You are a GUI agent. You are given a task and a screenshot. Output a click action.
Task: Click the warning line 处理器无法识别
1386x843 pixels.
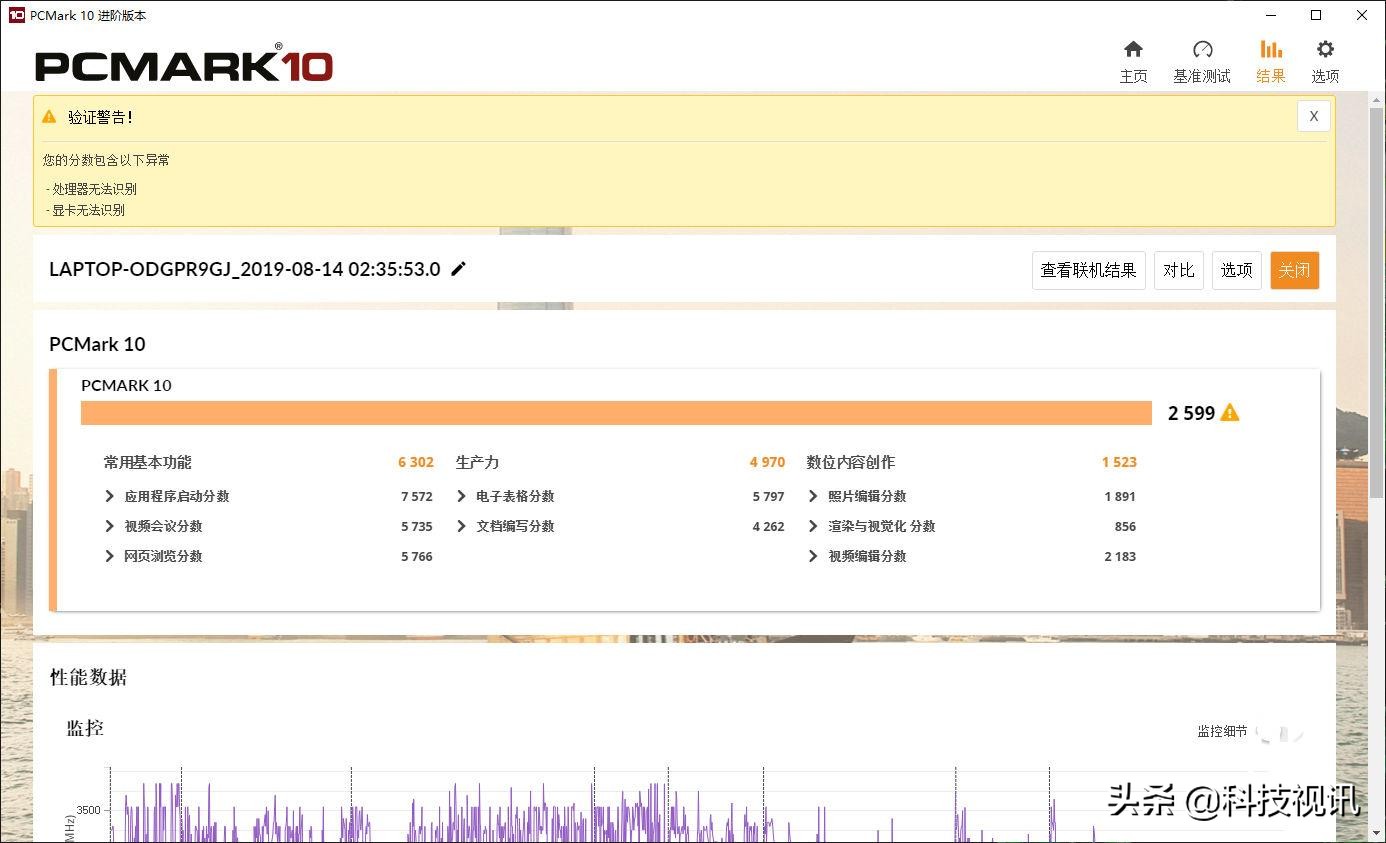click(x=91, y=188)
